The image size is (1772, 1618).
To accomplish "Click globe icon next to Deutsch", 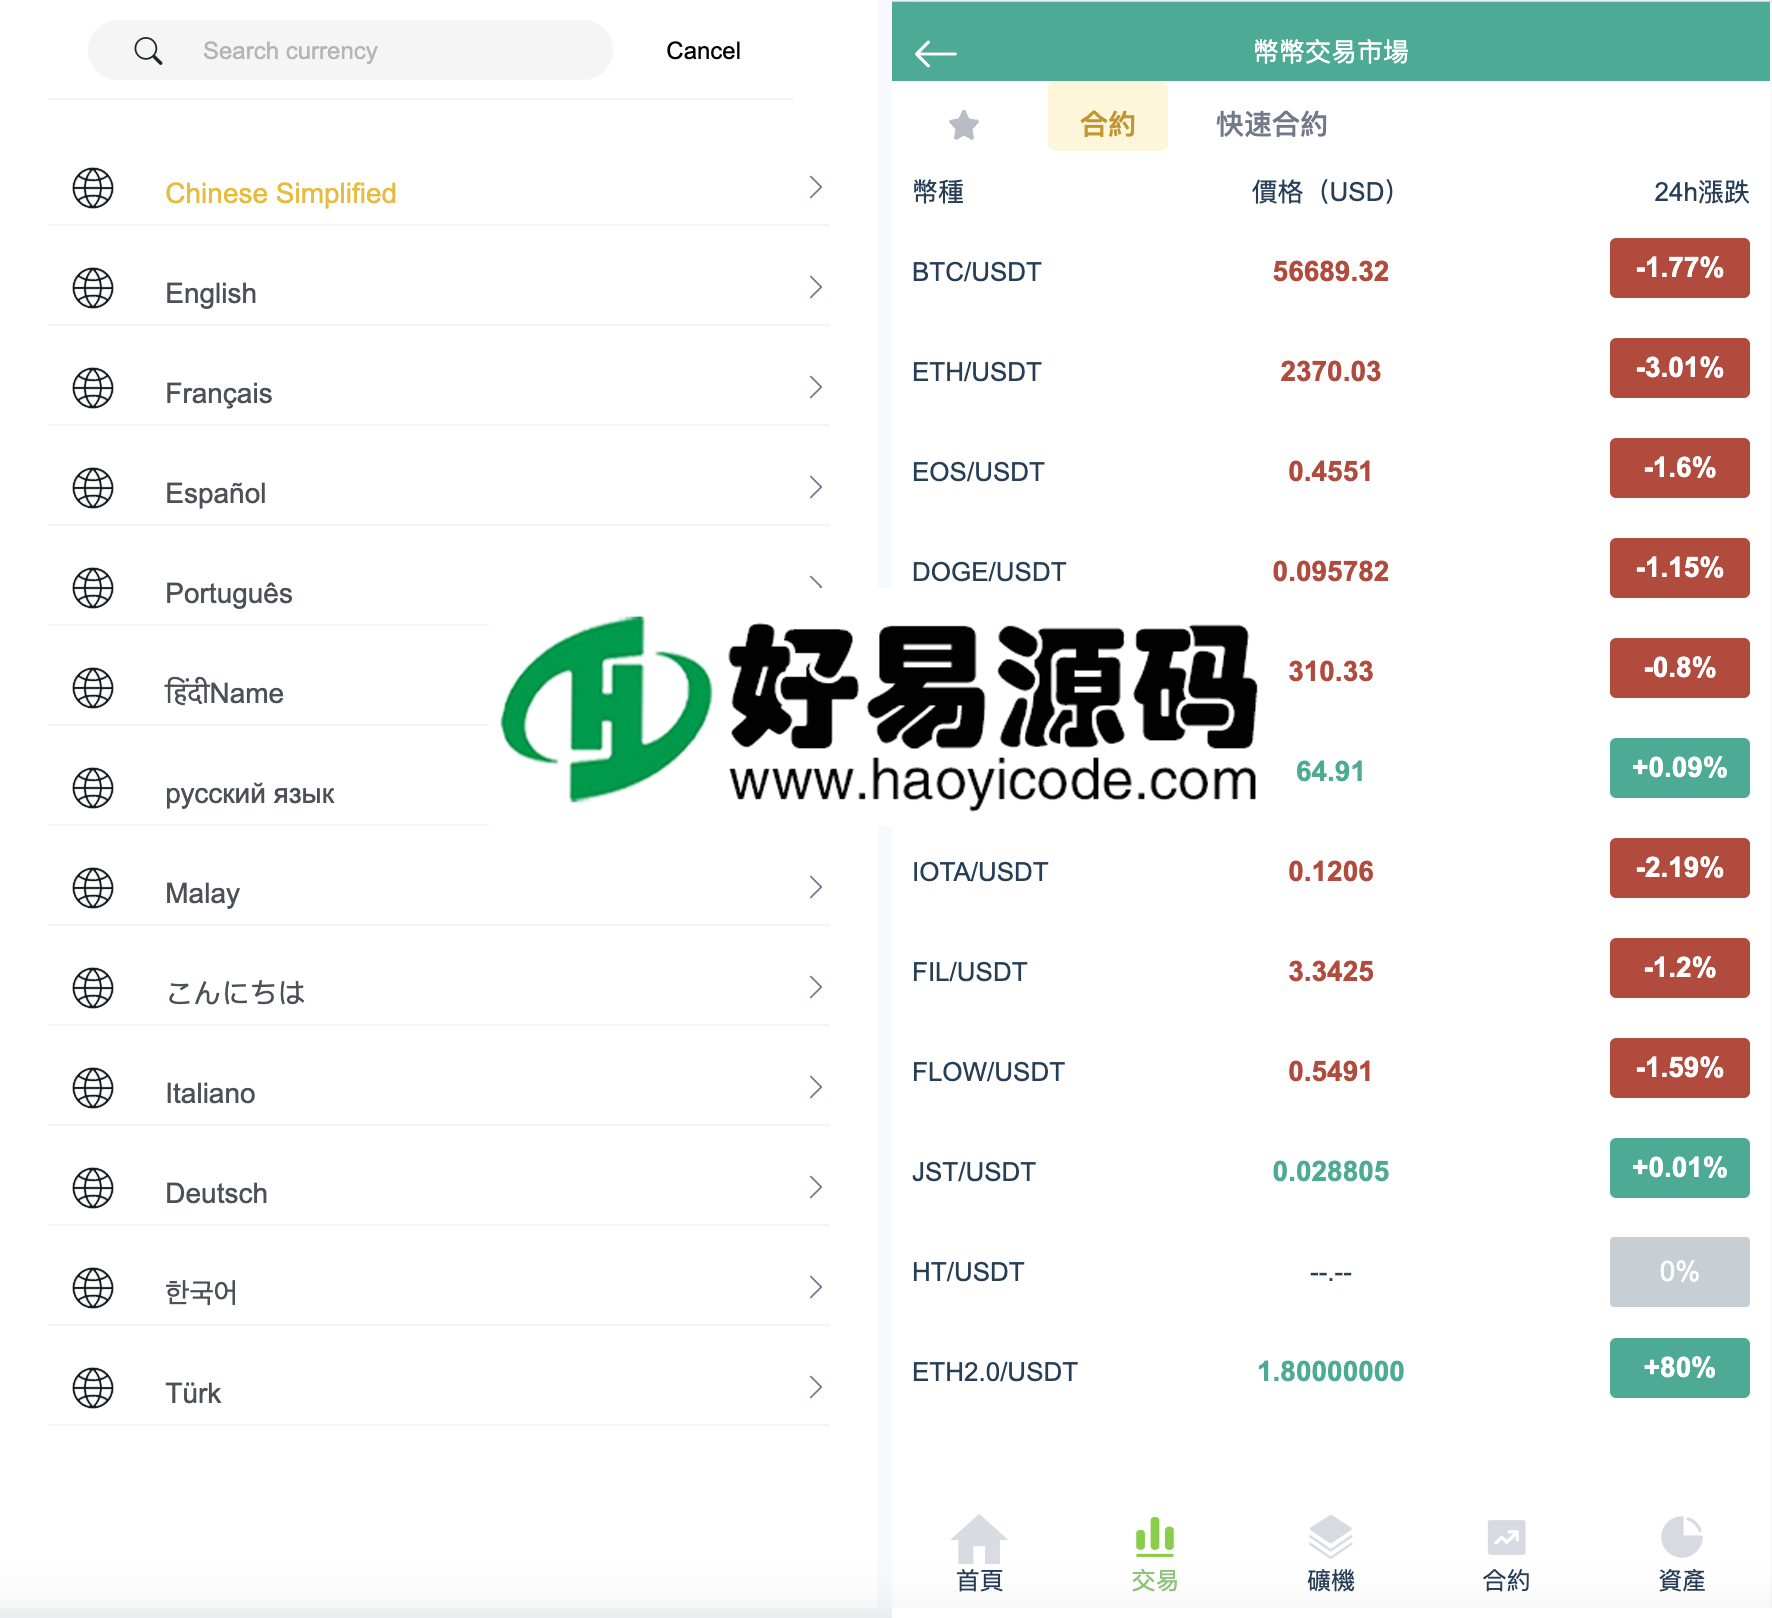I will [x=93, y=1188].
